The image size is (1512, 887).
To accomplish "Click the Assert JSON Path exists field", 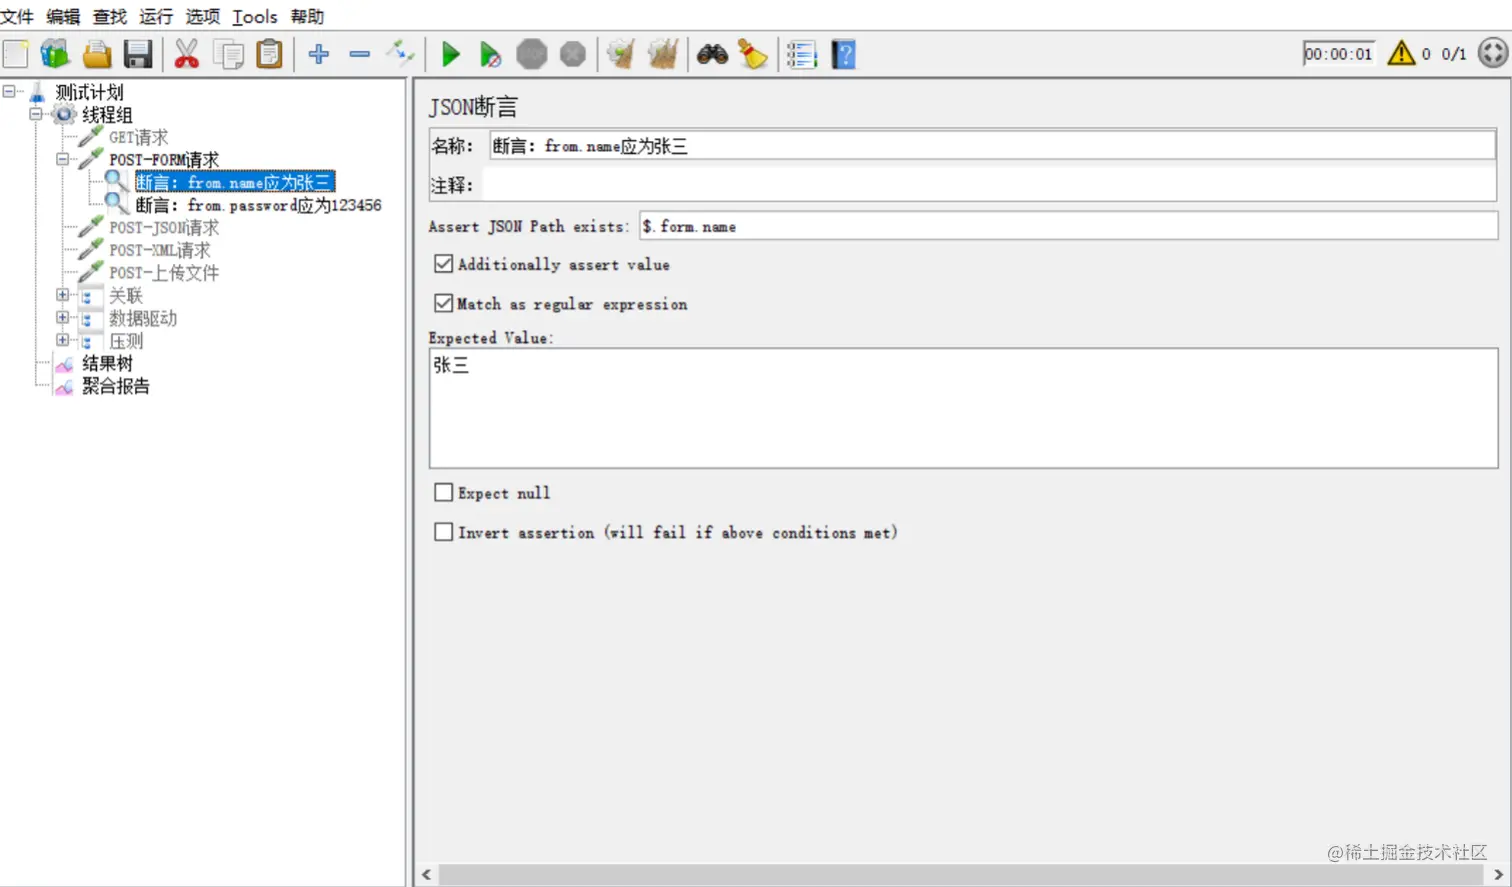I will point(1069,226).
